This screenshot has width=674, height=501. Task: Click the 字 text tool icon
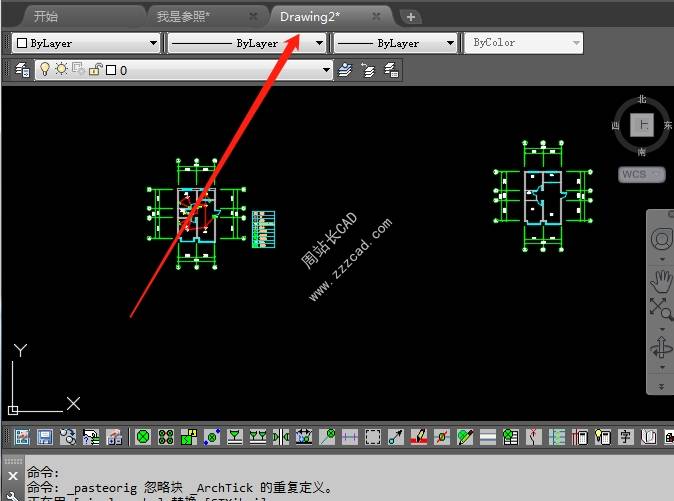[x=625, y=437]
